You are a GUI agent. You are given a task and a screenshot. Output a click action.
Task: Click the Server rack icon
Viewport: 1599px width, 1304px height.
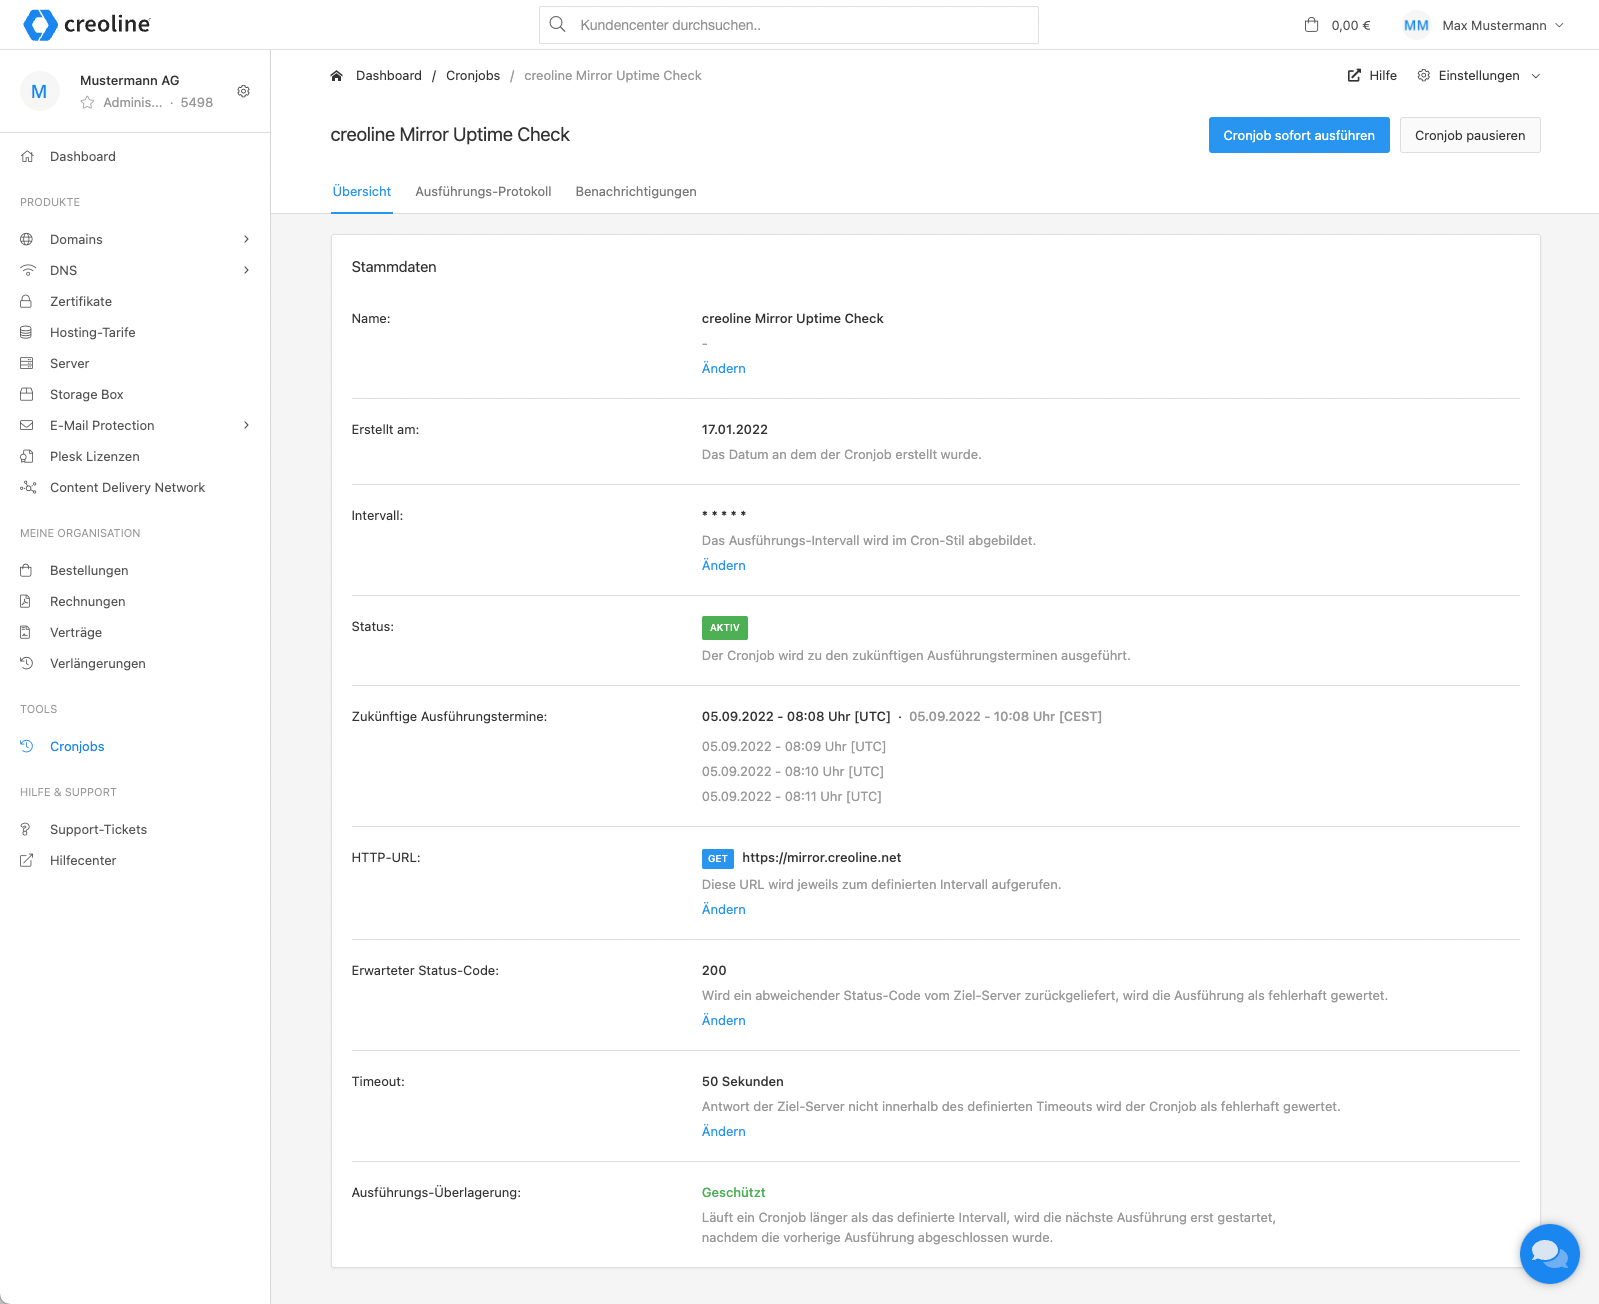27,363
